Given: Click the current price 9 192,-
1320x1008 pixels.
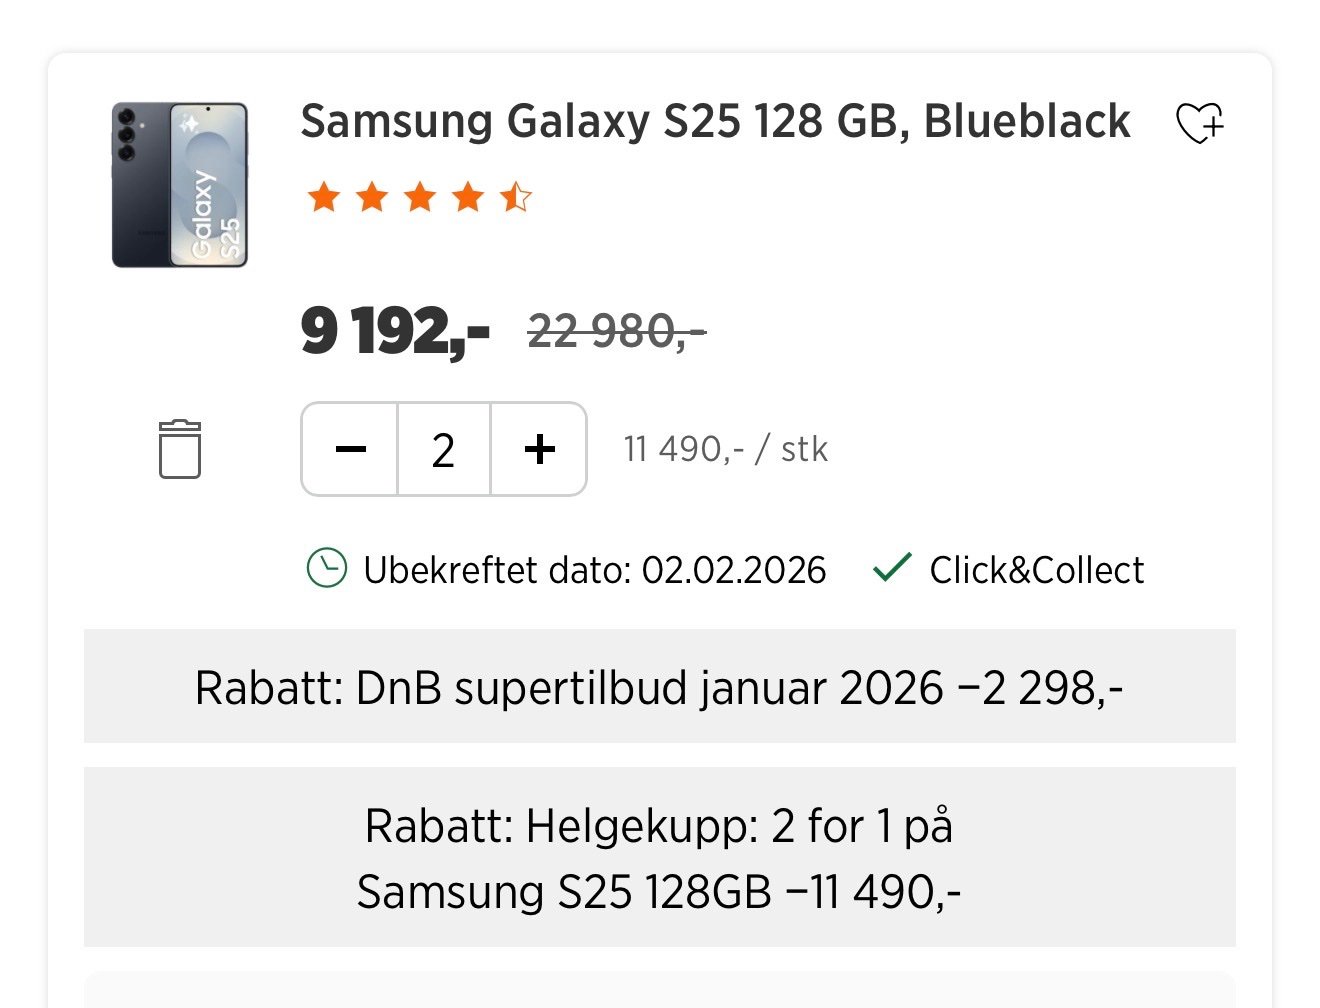Looking at the screenshot, I should tap(395, 331).
